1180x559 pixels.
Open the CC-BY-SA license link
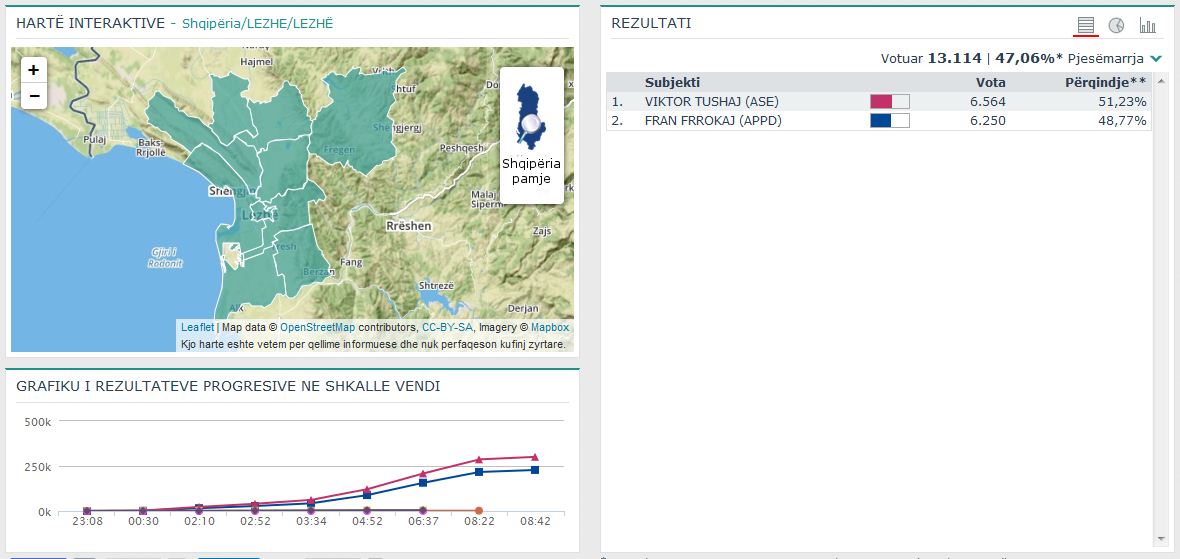(x=446, y=327)
